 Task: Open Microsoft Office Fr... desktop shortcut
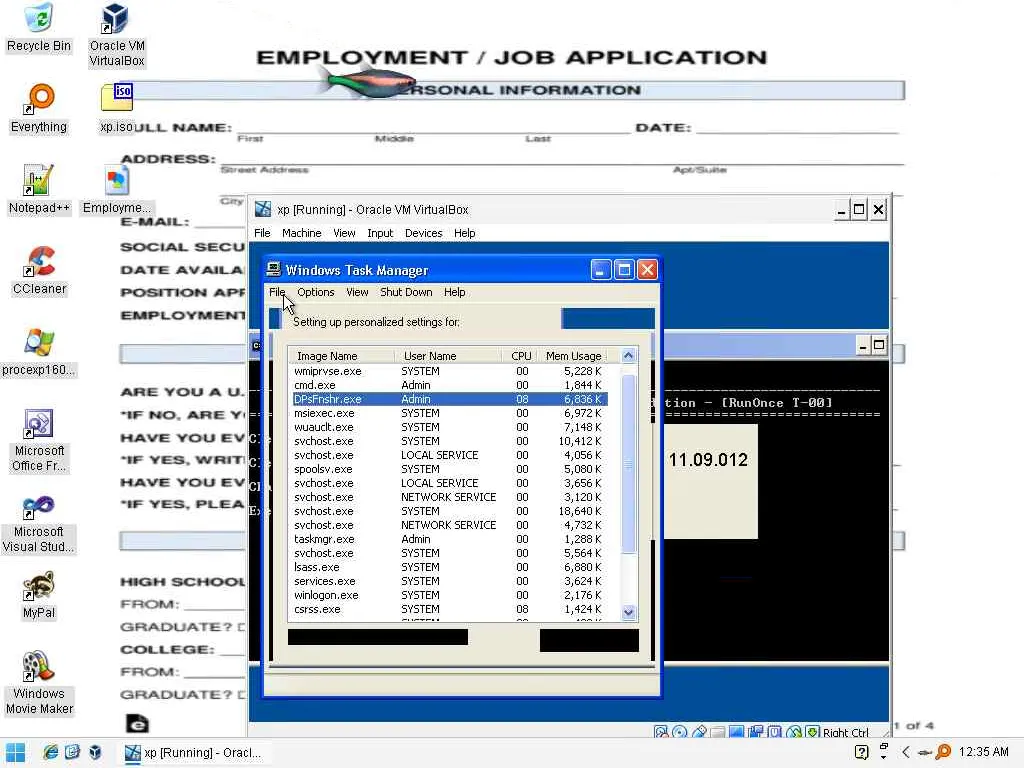(x=39, y=440)
